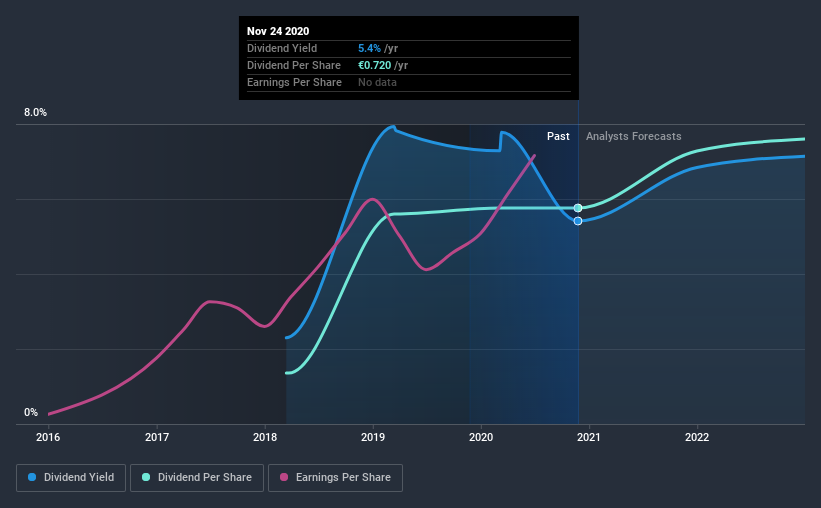Click the 8.0% y-axis label
821x508 pixels.
[35, 113]
